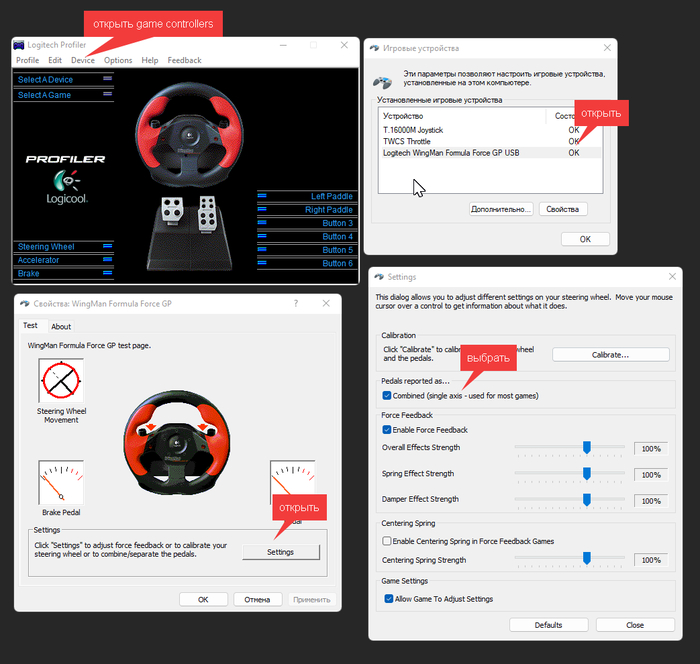Click OK in the Свойства window
700x664 pixels.
(203, 600)
